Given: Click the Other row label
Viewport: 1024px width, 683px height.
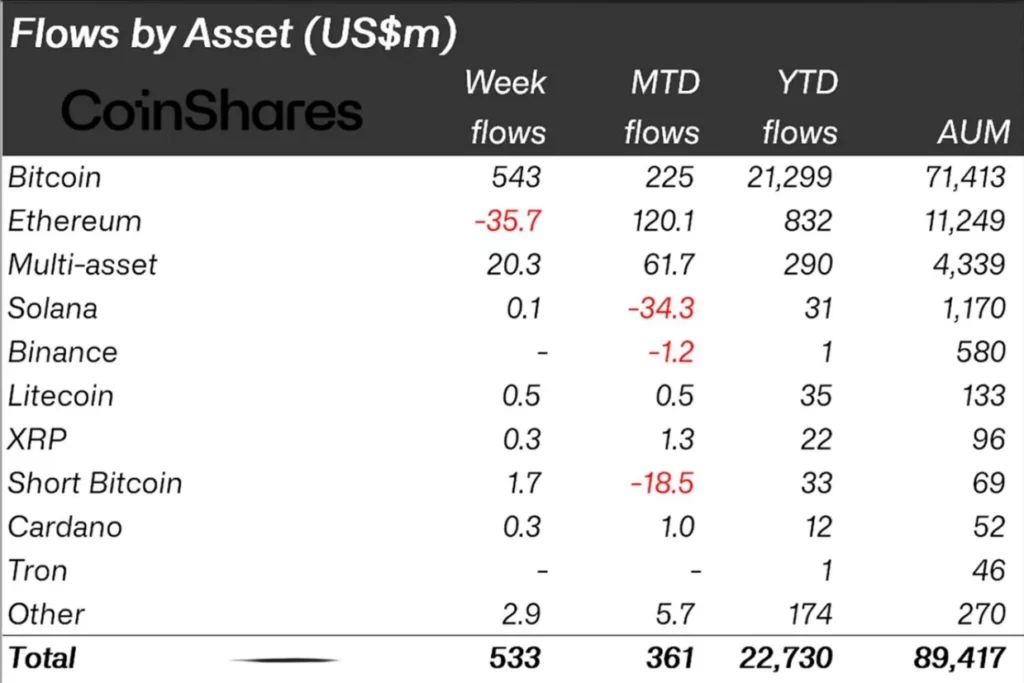Looking at the screenshot, I should pyautogui.click(x=46, y=614).
